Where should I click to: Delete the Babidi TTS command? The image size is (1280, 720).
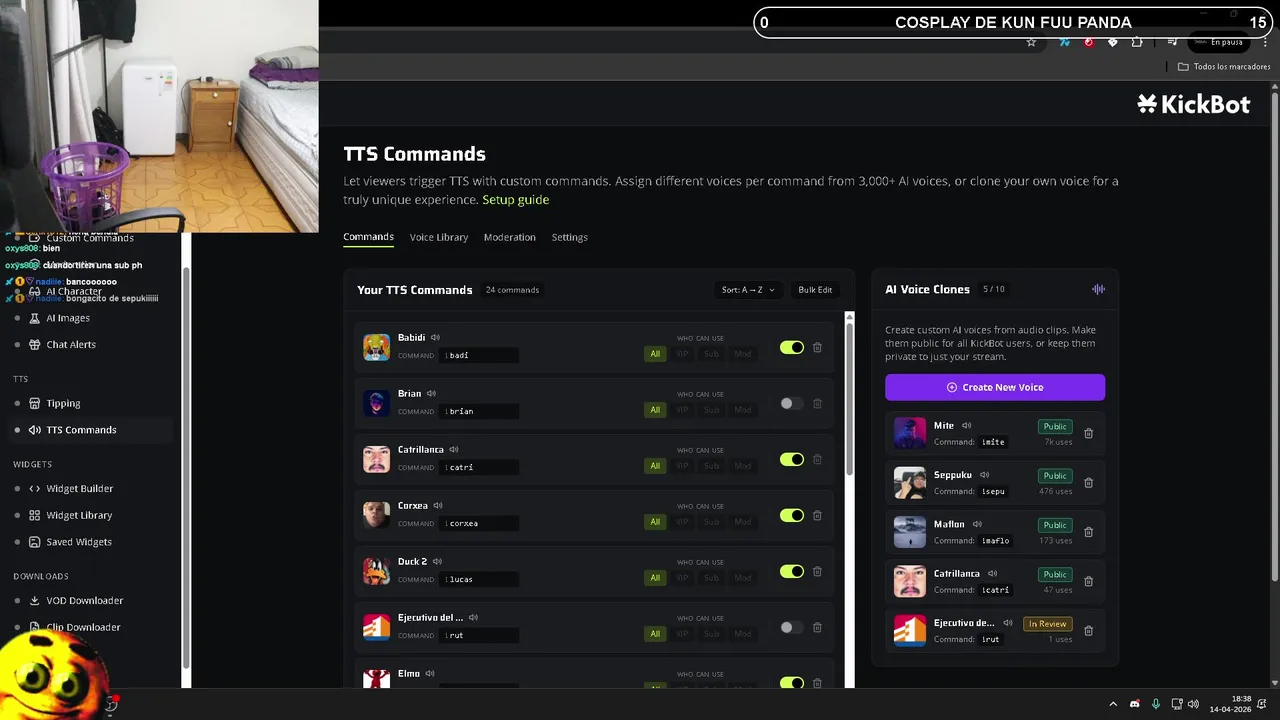point(817,347)
